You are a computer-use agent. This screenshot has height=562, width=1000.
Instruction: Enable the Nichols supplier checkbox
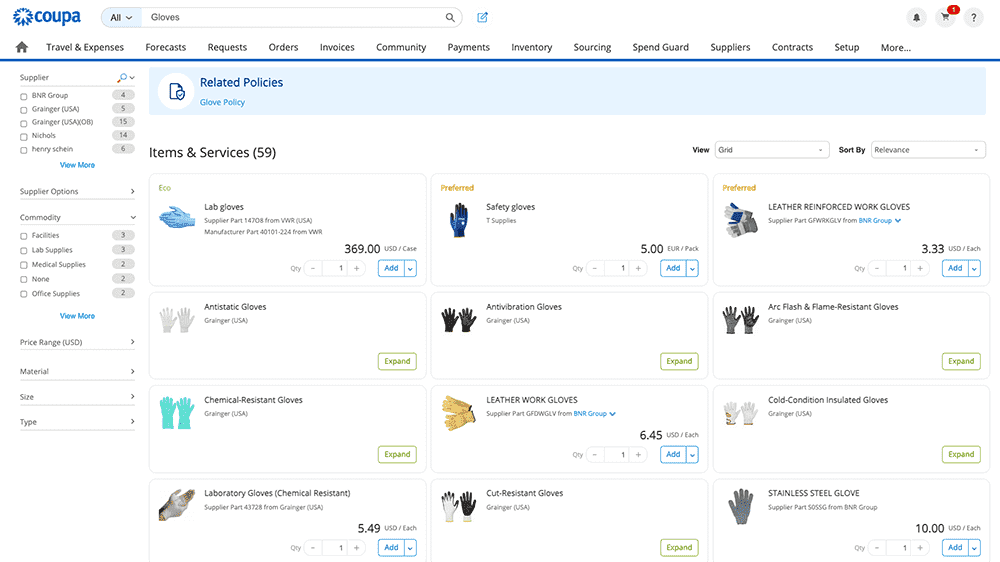coord(24,136)
